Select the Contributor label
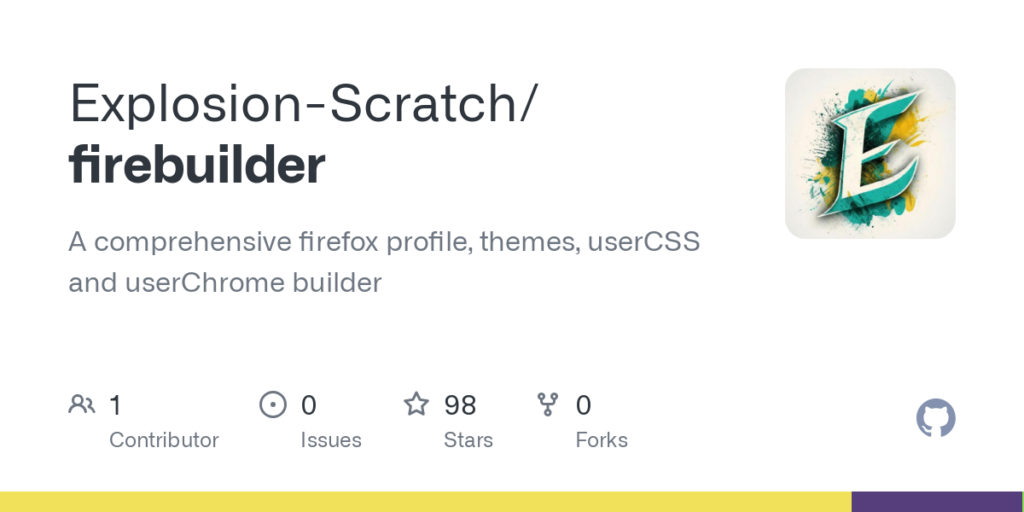The height and width of the screenshot is (512, 1024). 164,440
